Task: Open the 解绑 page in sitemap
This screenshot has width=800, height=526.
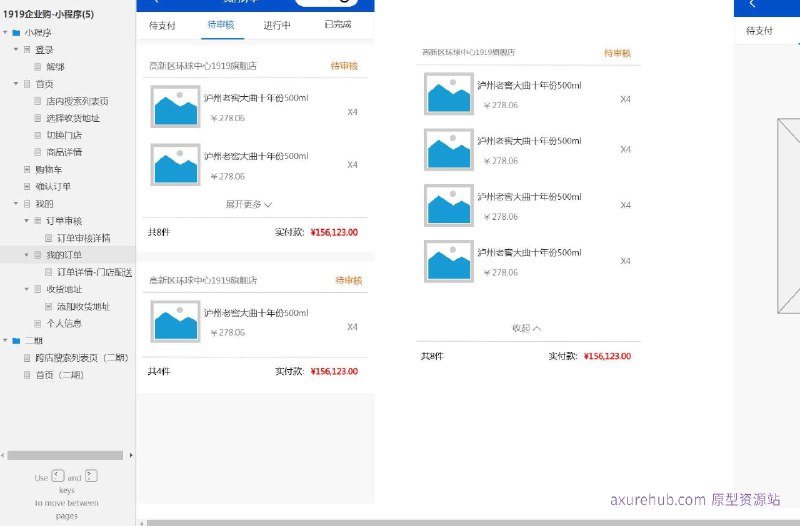Action: pyautogui.click(x=55, y=67)
